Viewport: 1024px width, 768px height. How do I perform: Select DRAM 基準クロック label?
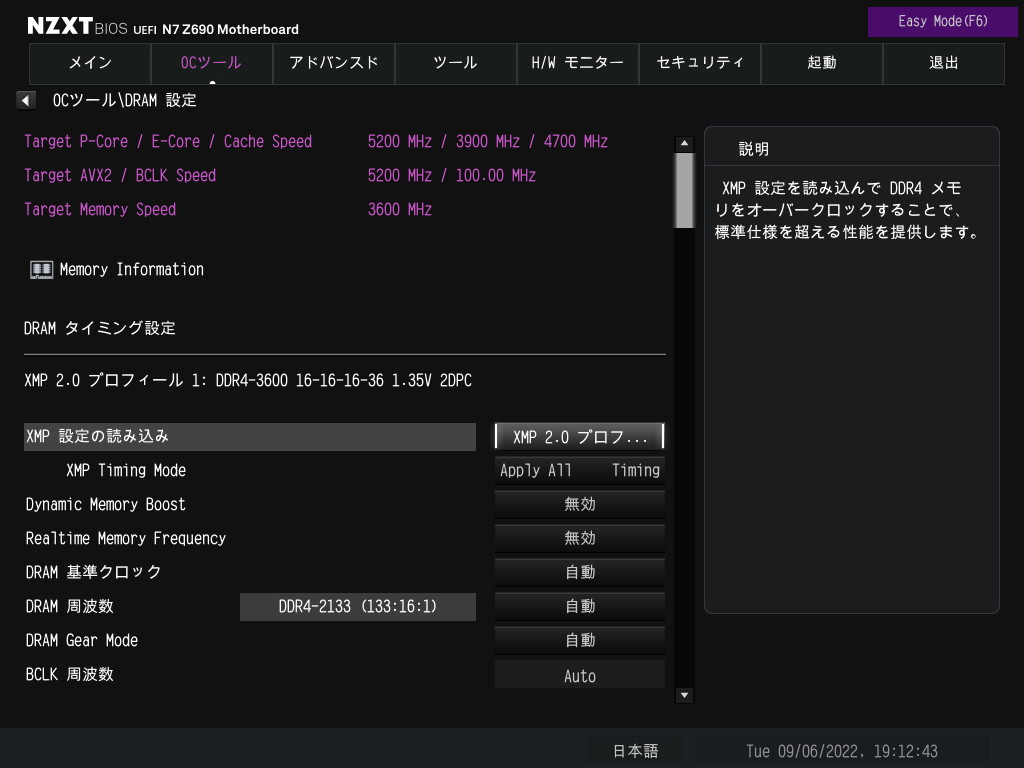click(x=93, y=572)
